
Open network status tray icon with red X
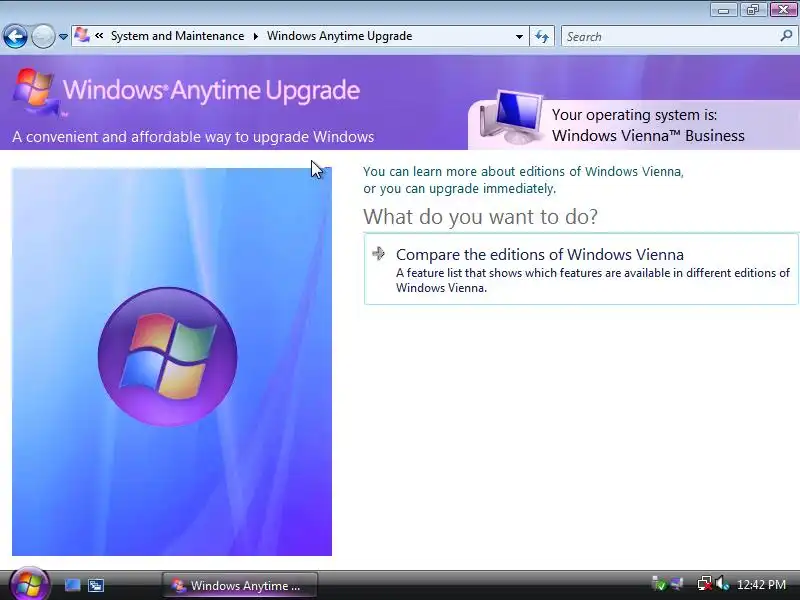coord(705,584)
